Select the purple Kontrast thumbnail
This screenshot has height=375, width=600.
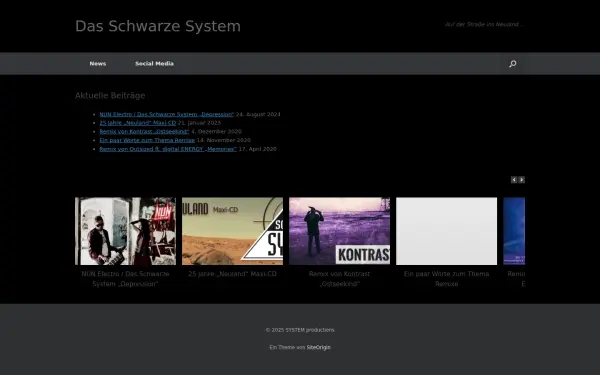[x=339, y=231]
